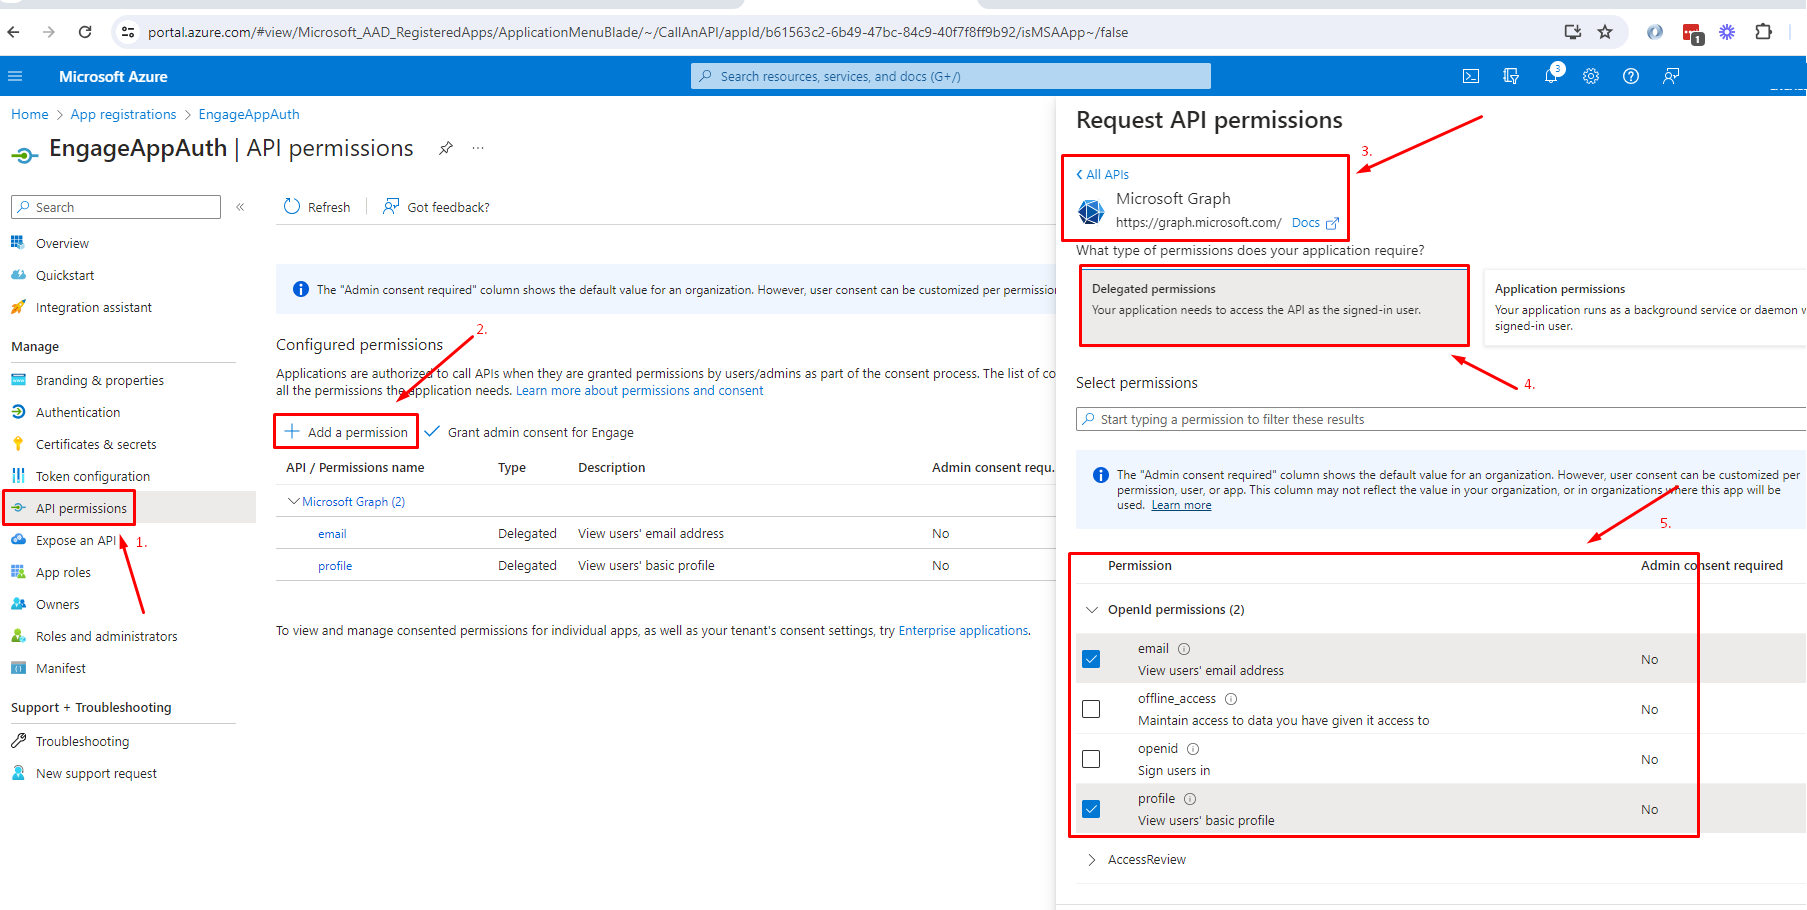The height and width of the screenshot is (910, 1807).
Task: Open Overview in the left menu
Action: (x=62, y=243)
